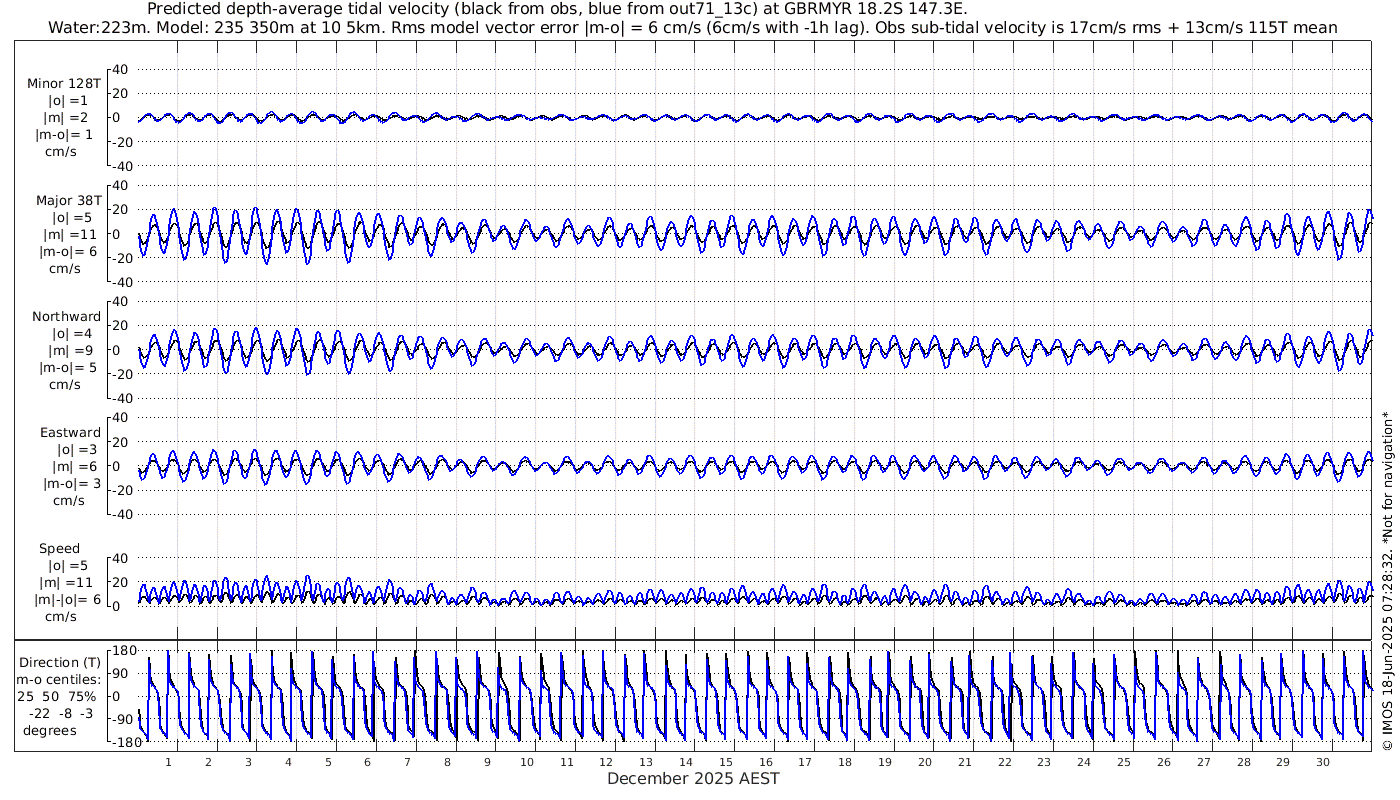
Task: Click "|o| =1" in the Minor panel
Action: pos(68,101)
